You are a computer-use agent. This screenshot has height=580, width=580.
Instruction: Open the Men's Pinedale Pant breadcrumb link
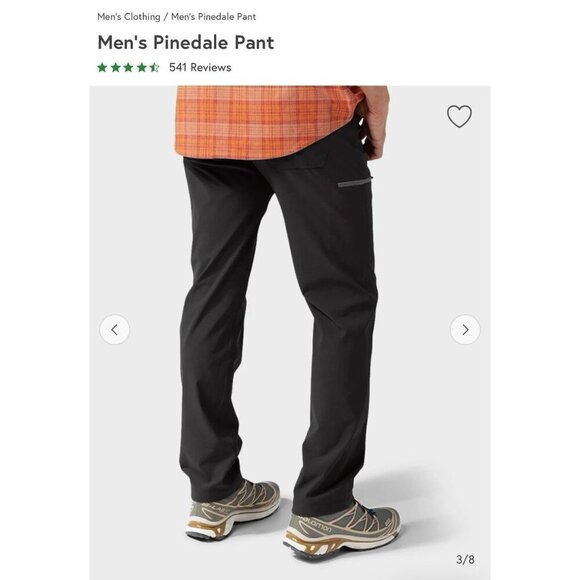pyautogui.click(x=213, y=17)
